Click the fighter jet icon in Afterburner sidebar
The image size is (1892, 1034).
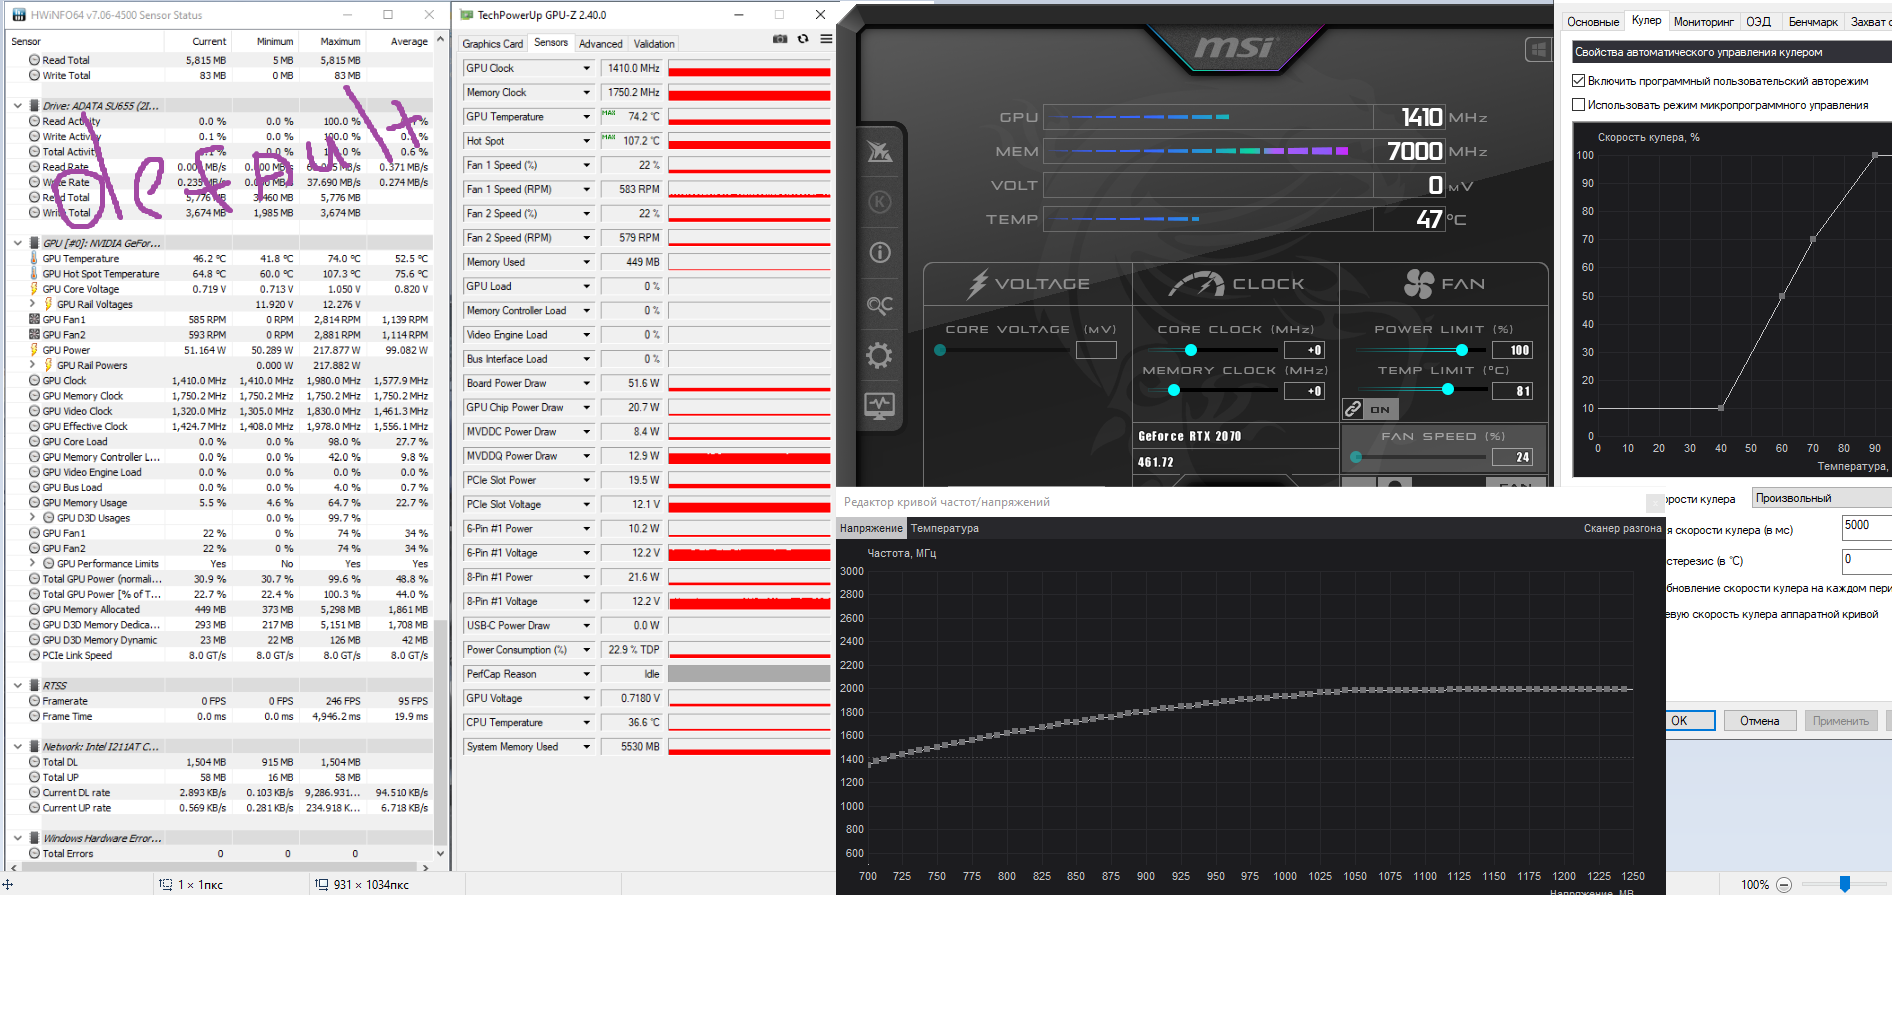pos(880,151)
